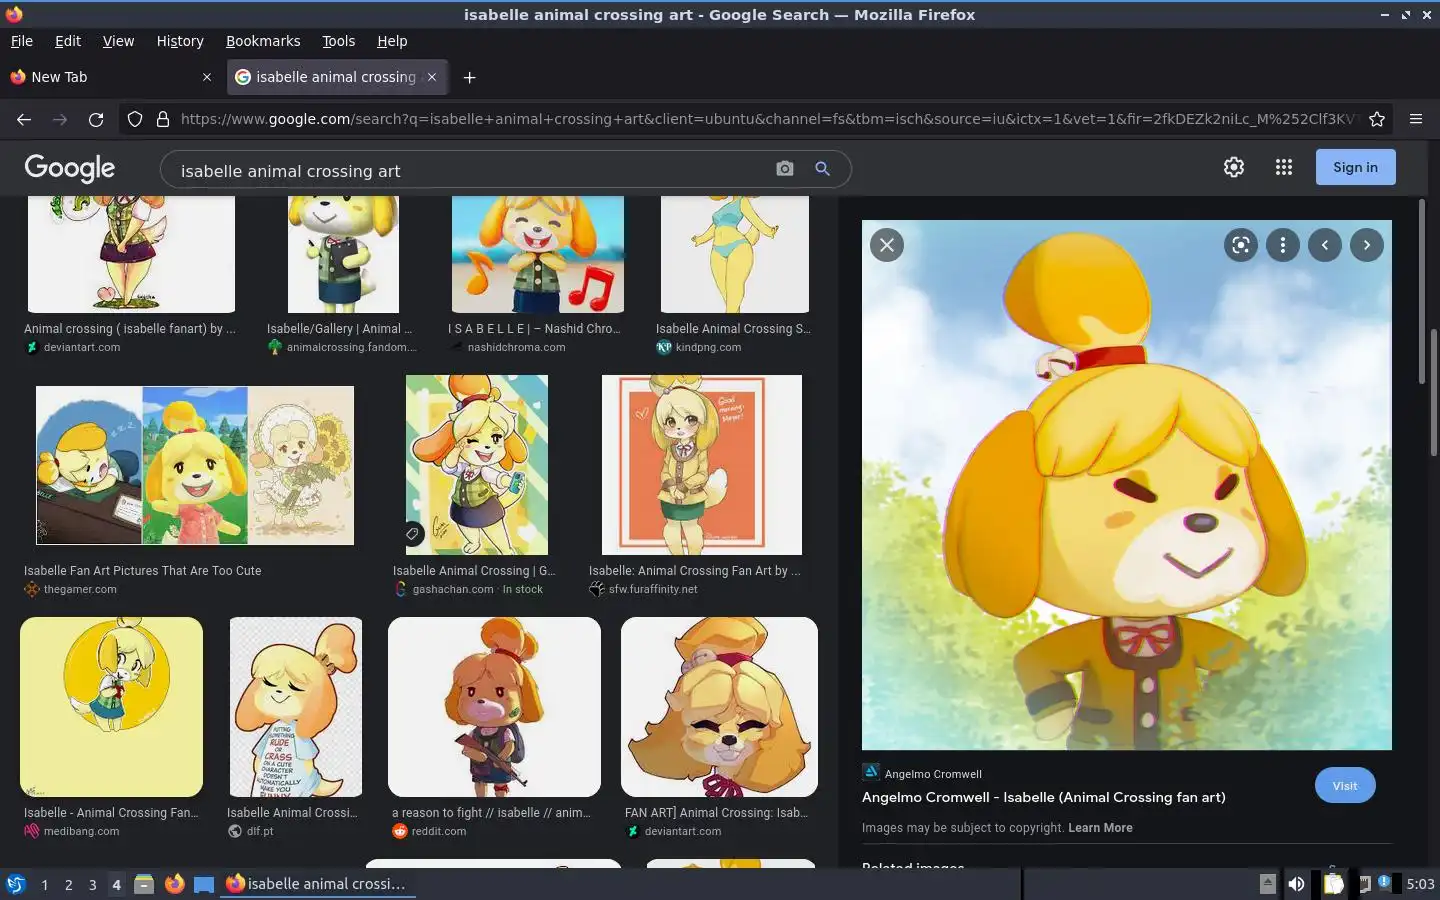Switch to workspace 2 in taskbar
The width and height of the screenshot is (1440, 900).
click(x=68, y=884)
